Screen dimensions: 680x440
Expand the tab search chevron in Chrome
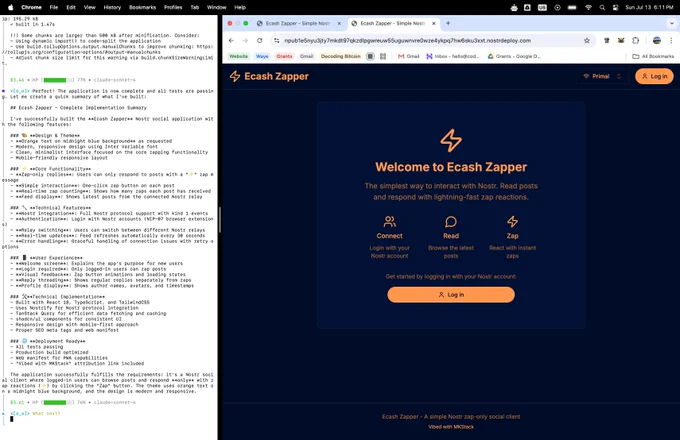tap(672, 23)
